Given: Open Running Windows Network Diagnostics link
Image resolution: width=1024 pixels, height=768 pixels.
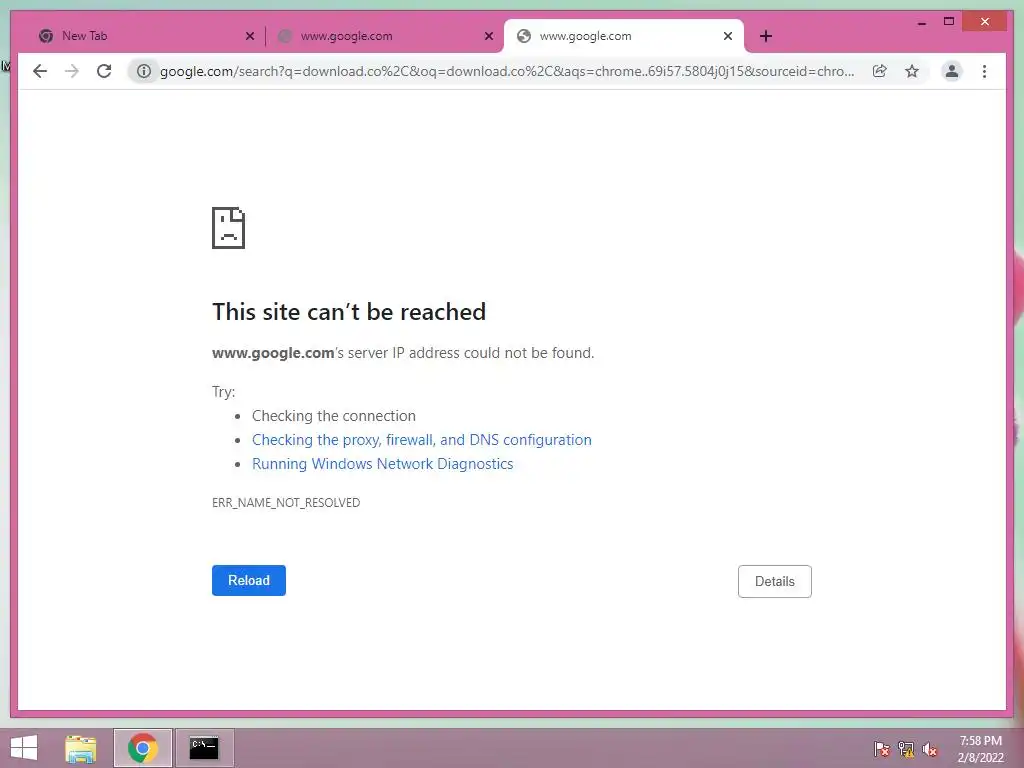Looking at the screenshot, I should [x=383, y=464].
